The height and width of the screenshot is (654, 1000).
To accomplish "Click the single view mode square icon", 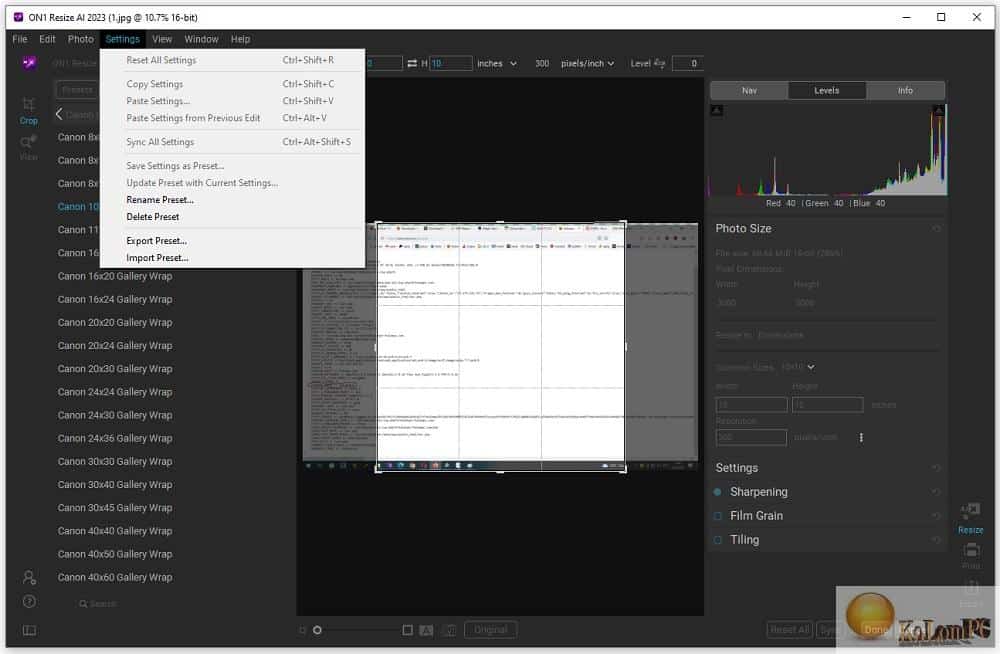I will coord(408,630).
